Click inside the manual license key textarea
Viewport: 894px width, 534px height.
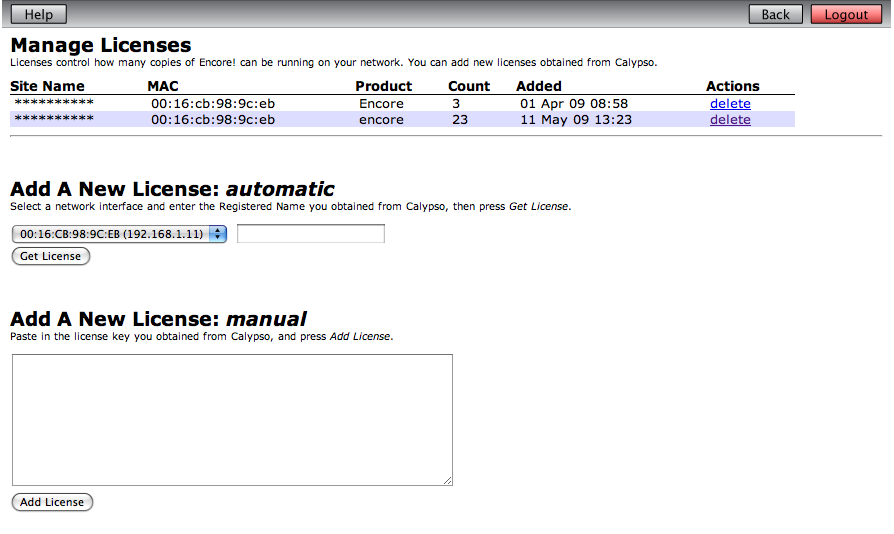point(232,420)
